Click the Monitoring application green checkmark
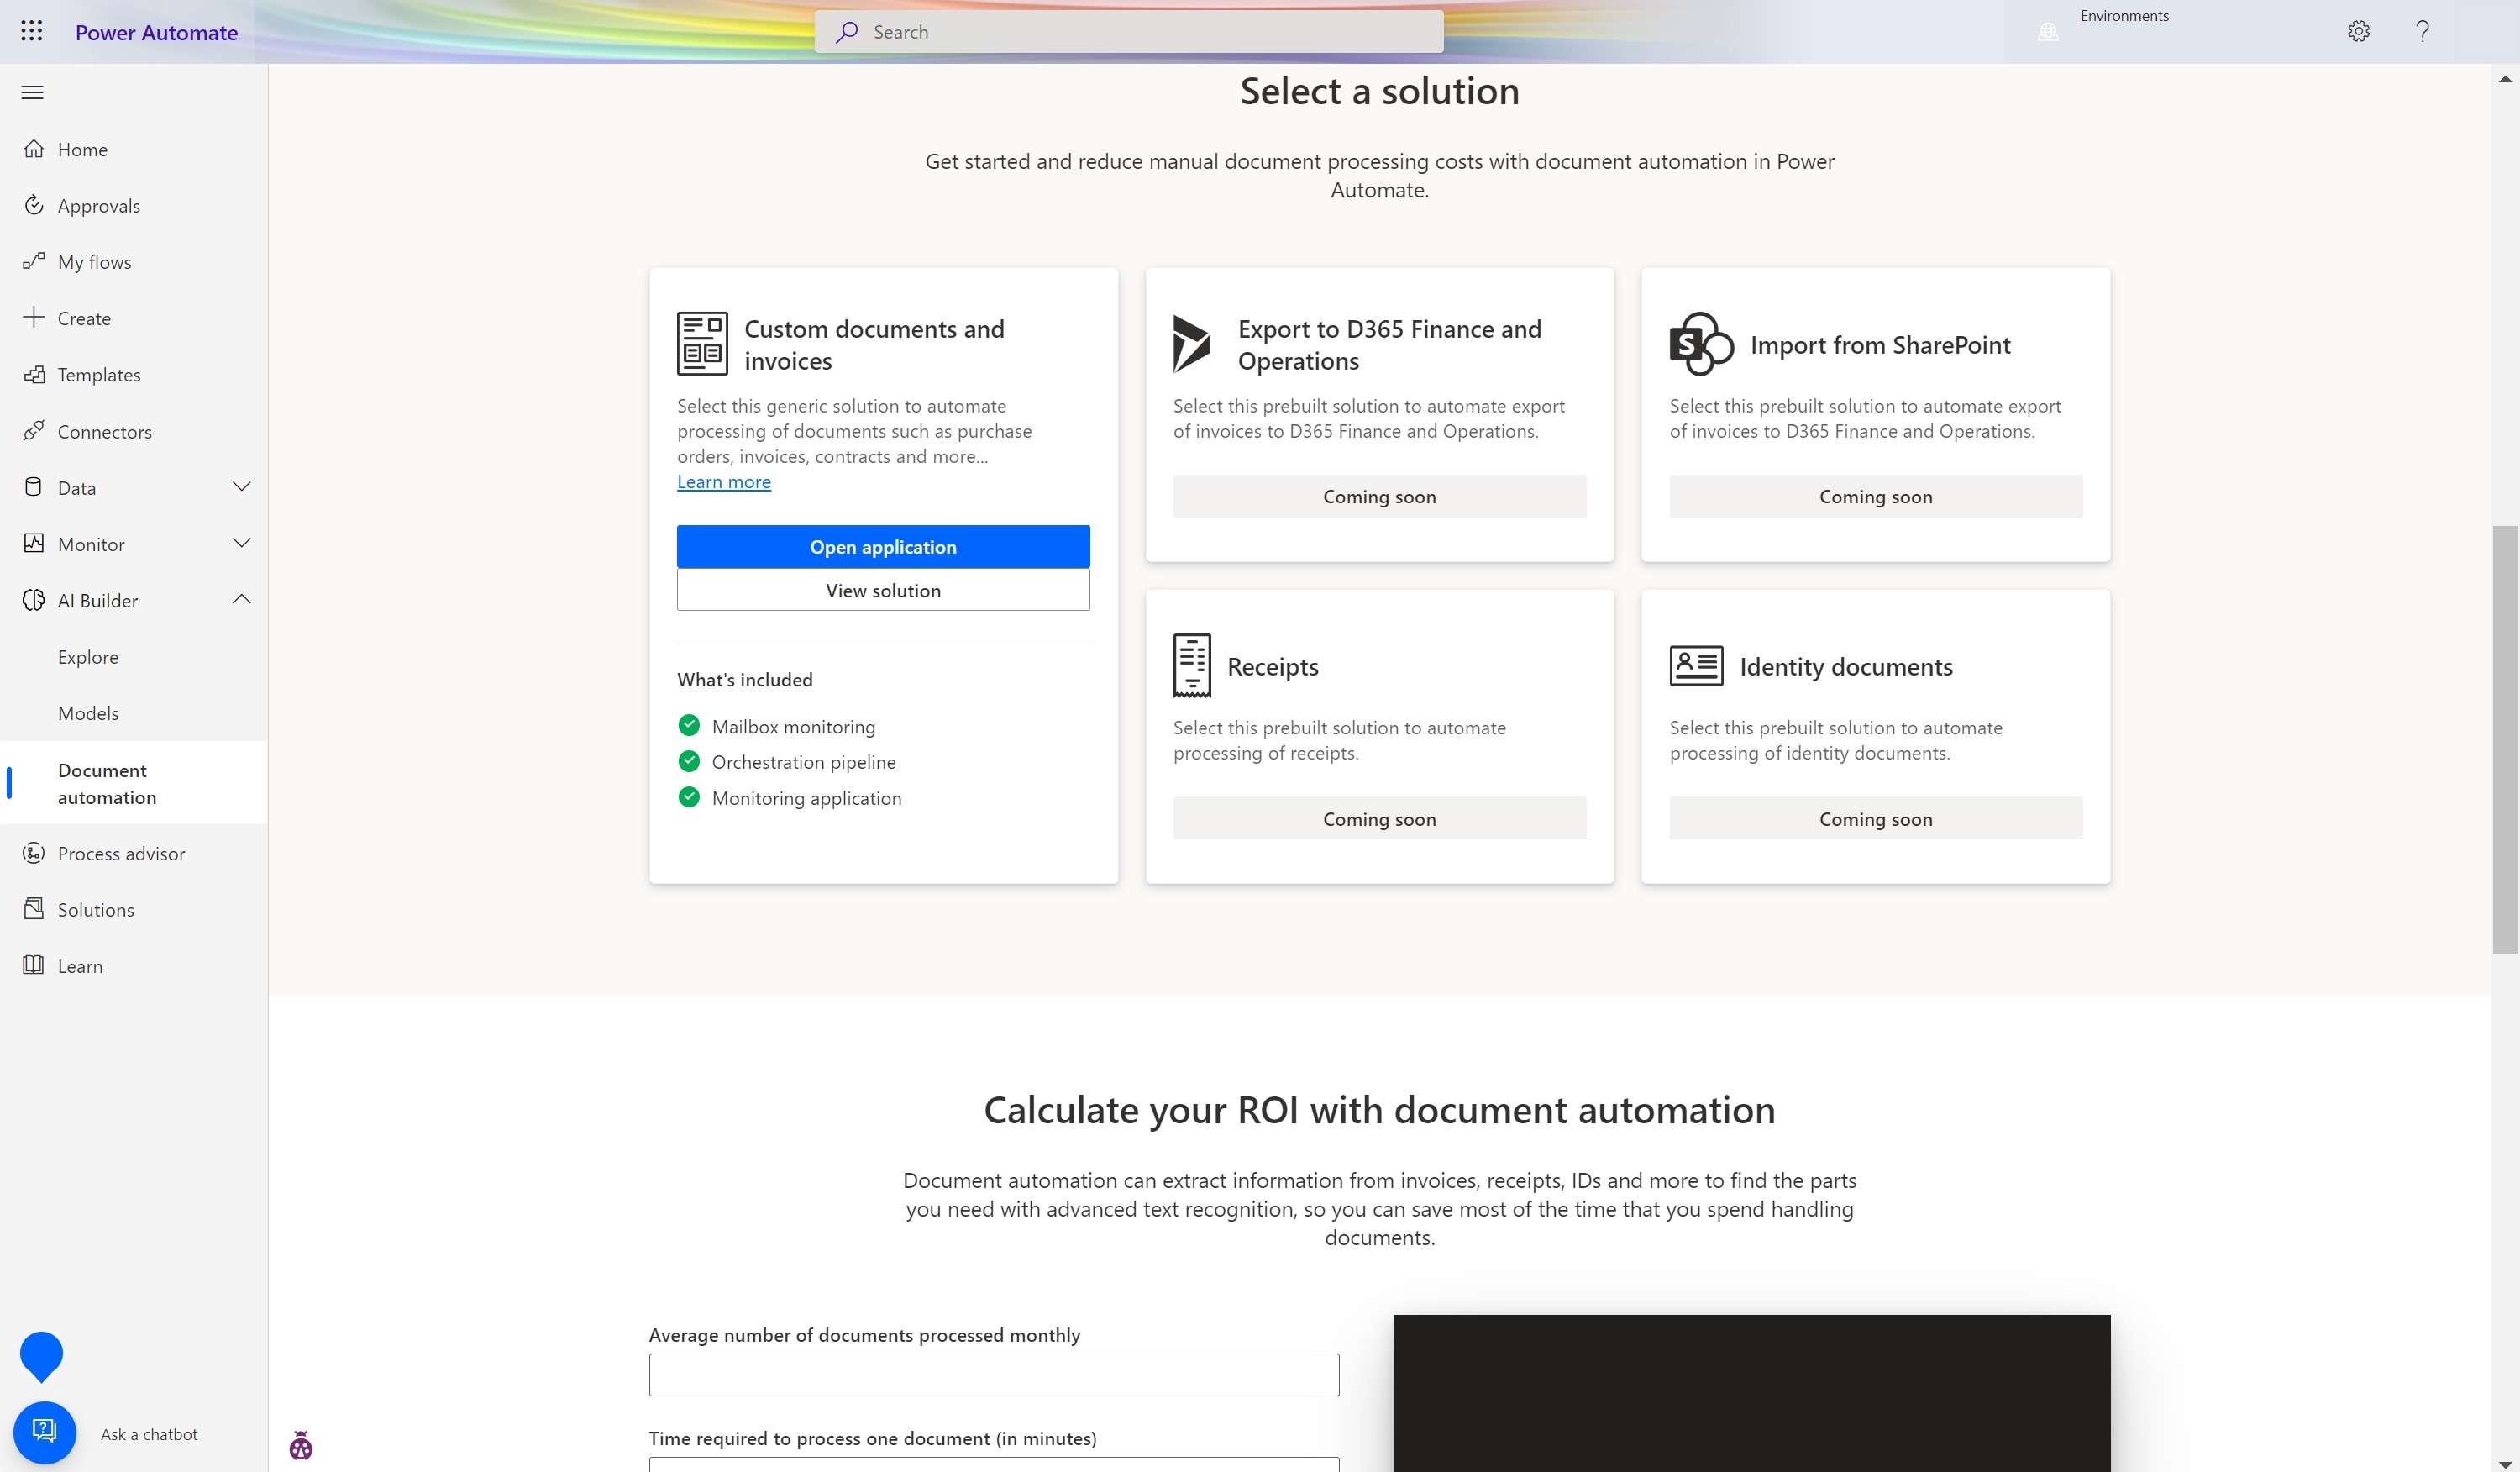 (689, 797)
